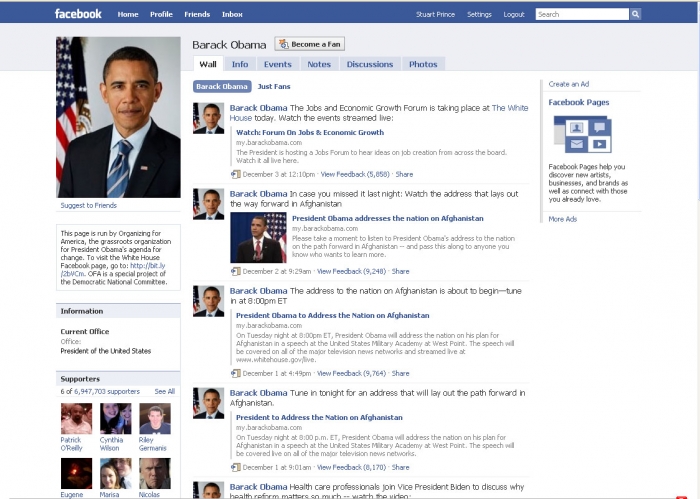Open Marisa supporter photo
700x499 pixels.
tap(116, 474)
